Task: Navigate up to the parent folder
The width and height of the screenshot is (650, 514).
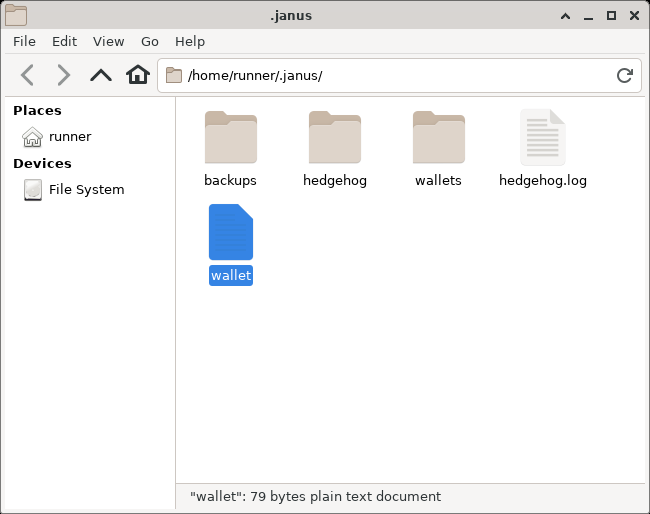Action: [101, 75]
